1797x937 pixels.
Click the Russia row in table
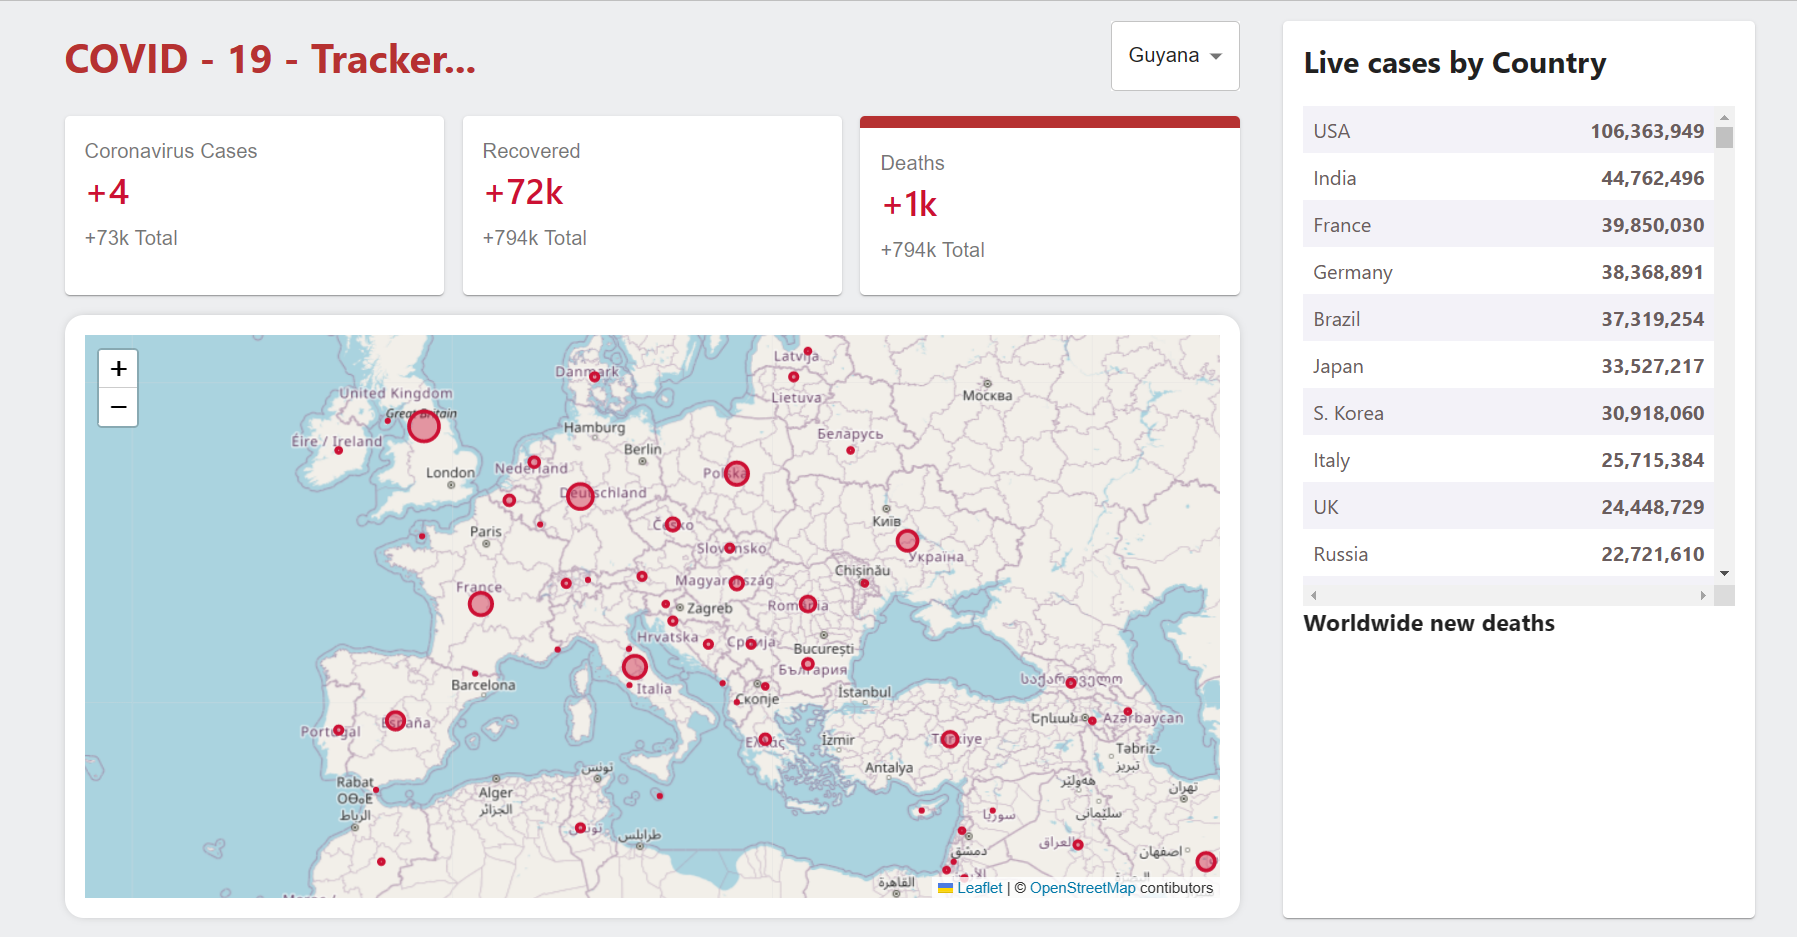1508,554
